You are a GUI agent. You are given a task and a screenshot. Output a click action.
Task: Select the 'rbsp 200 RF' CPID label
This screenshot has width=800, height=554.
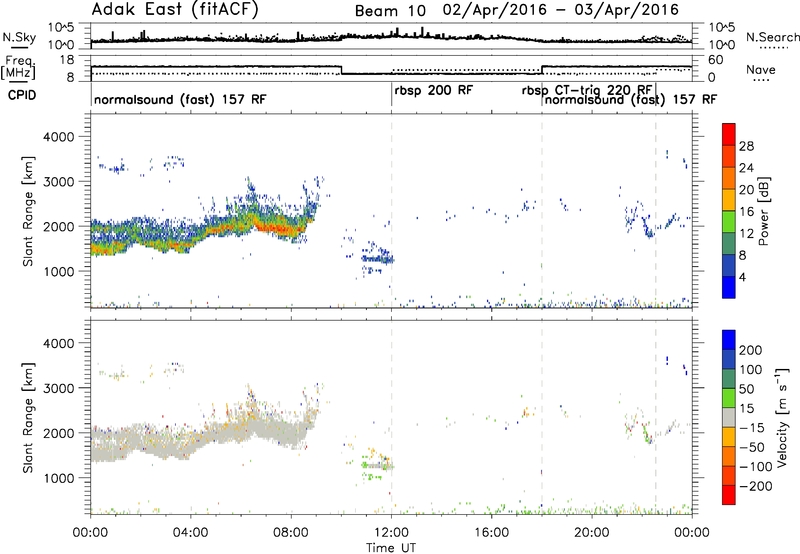tap(434, 90)
